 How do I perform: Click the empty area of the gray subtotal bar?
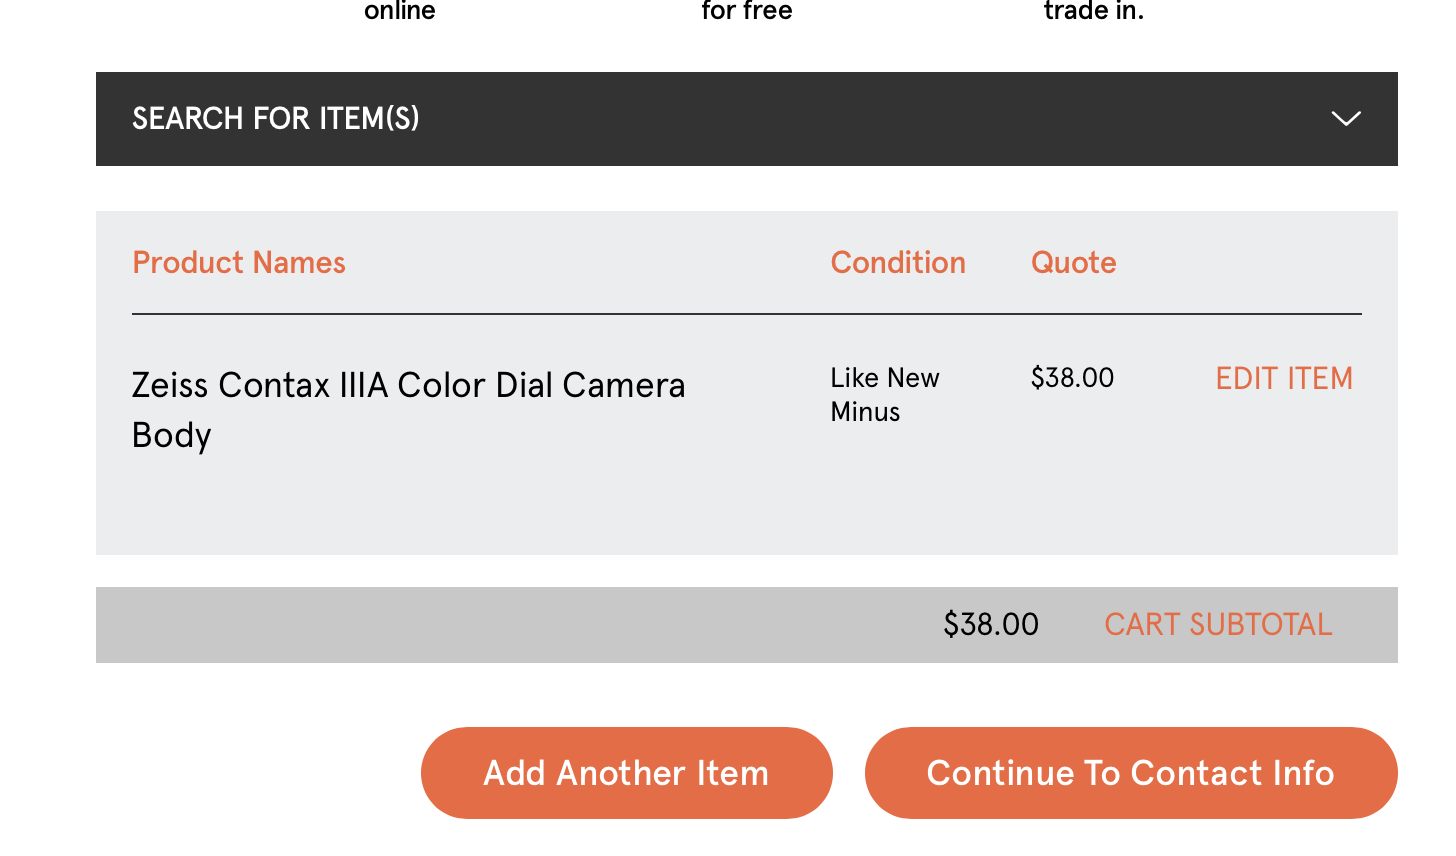[x=500, y=625]
